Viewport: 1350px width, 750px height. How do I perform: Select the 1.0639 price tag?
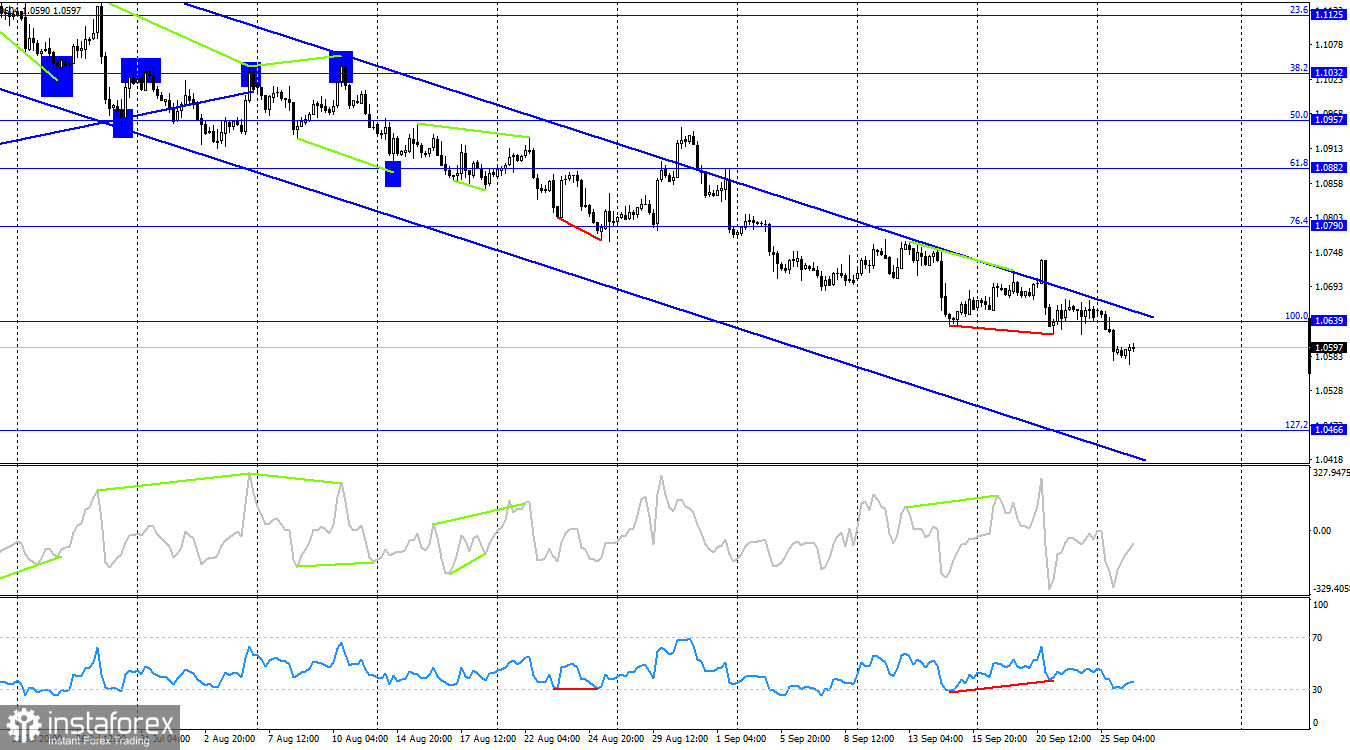1330,322
